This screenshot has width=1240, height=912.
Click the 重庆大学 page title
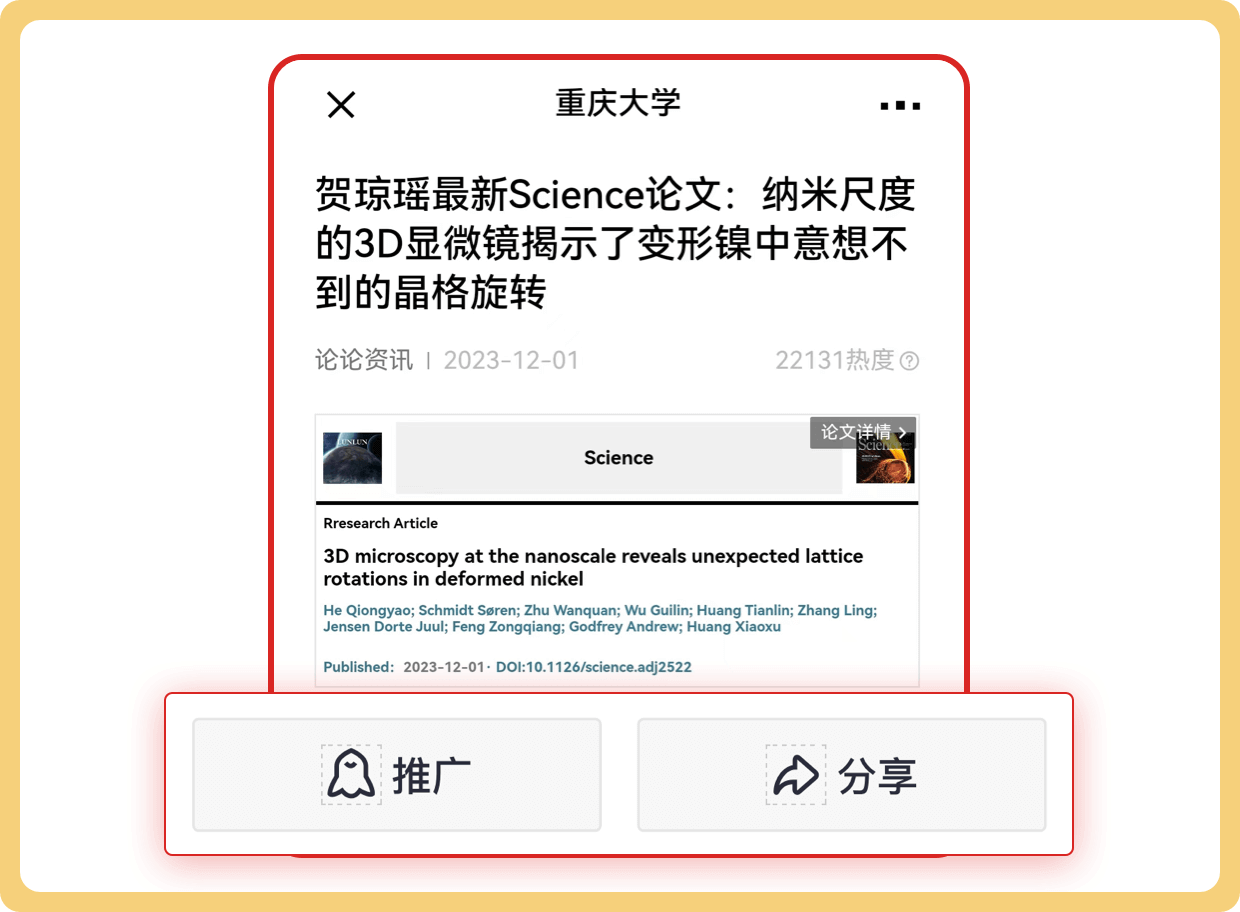[x=619, y=103]
